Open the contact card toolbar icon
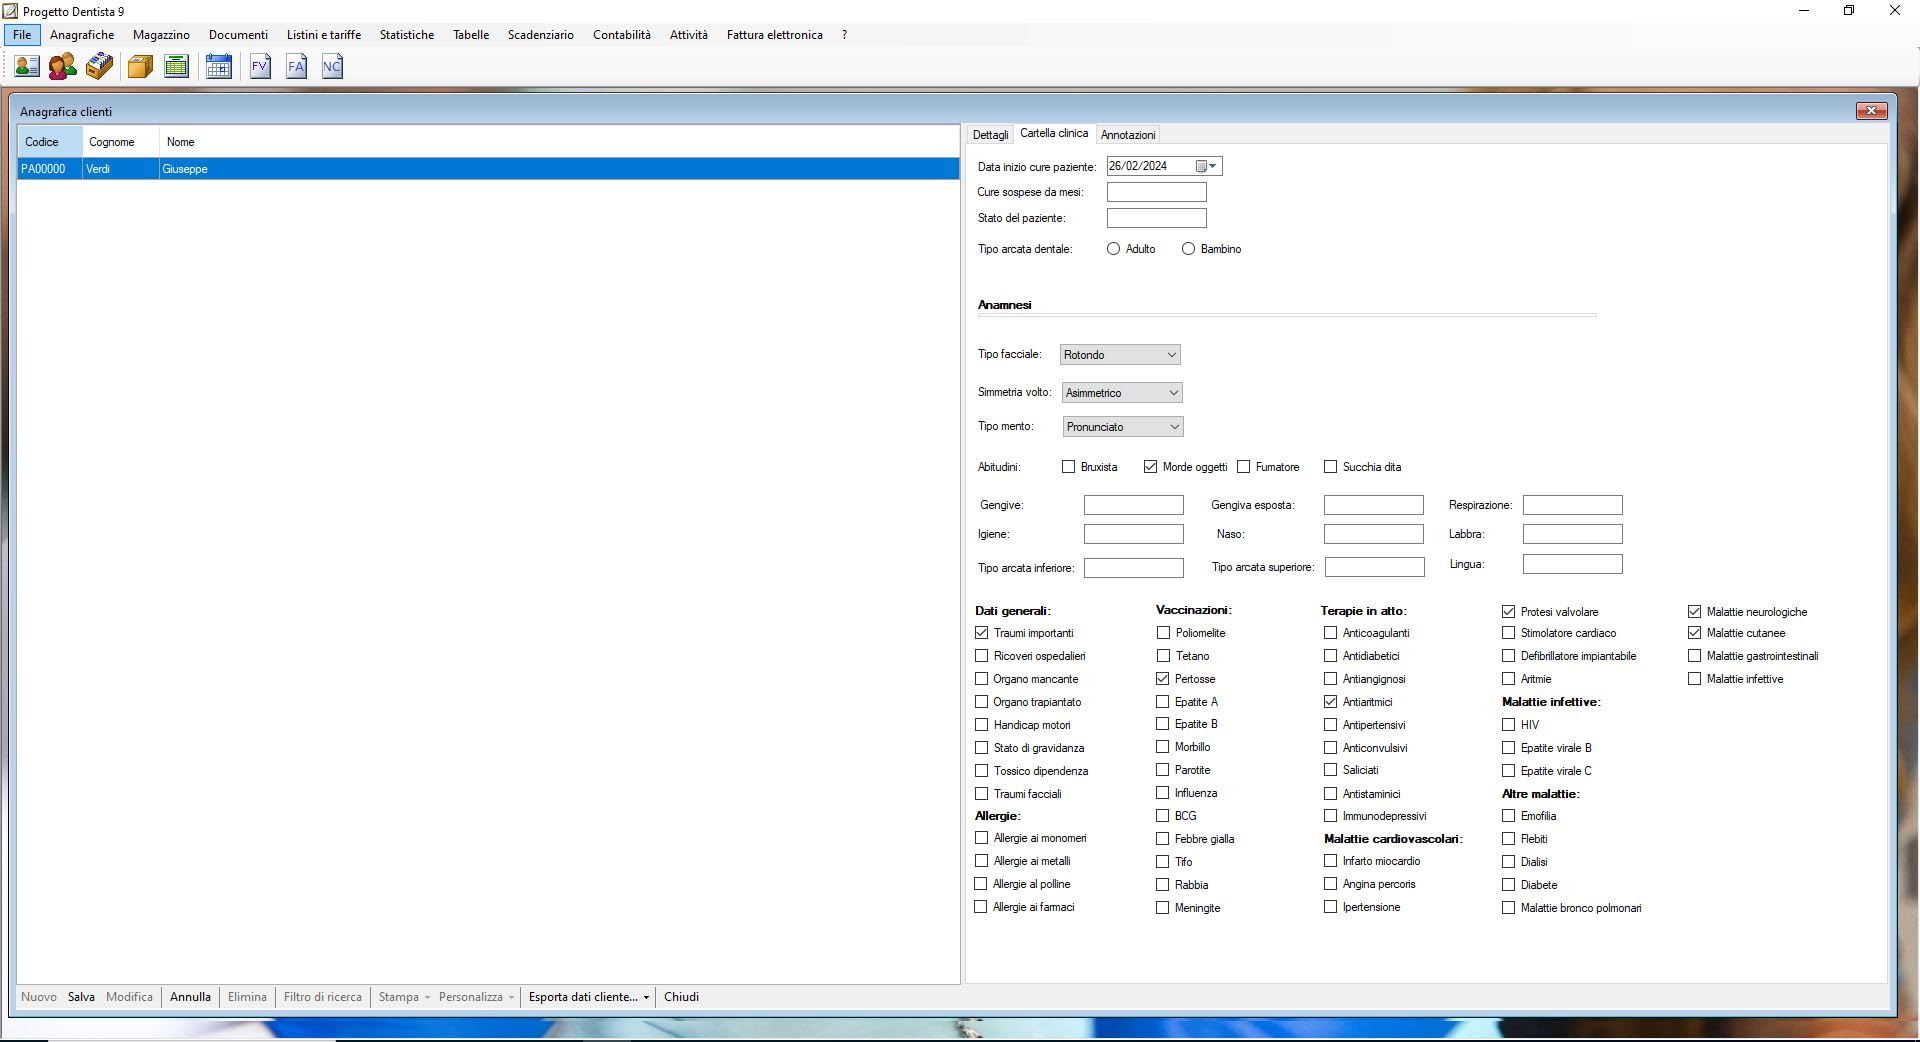 pyautogui.click(x=27, y=67)
